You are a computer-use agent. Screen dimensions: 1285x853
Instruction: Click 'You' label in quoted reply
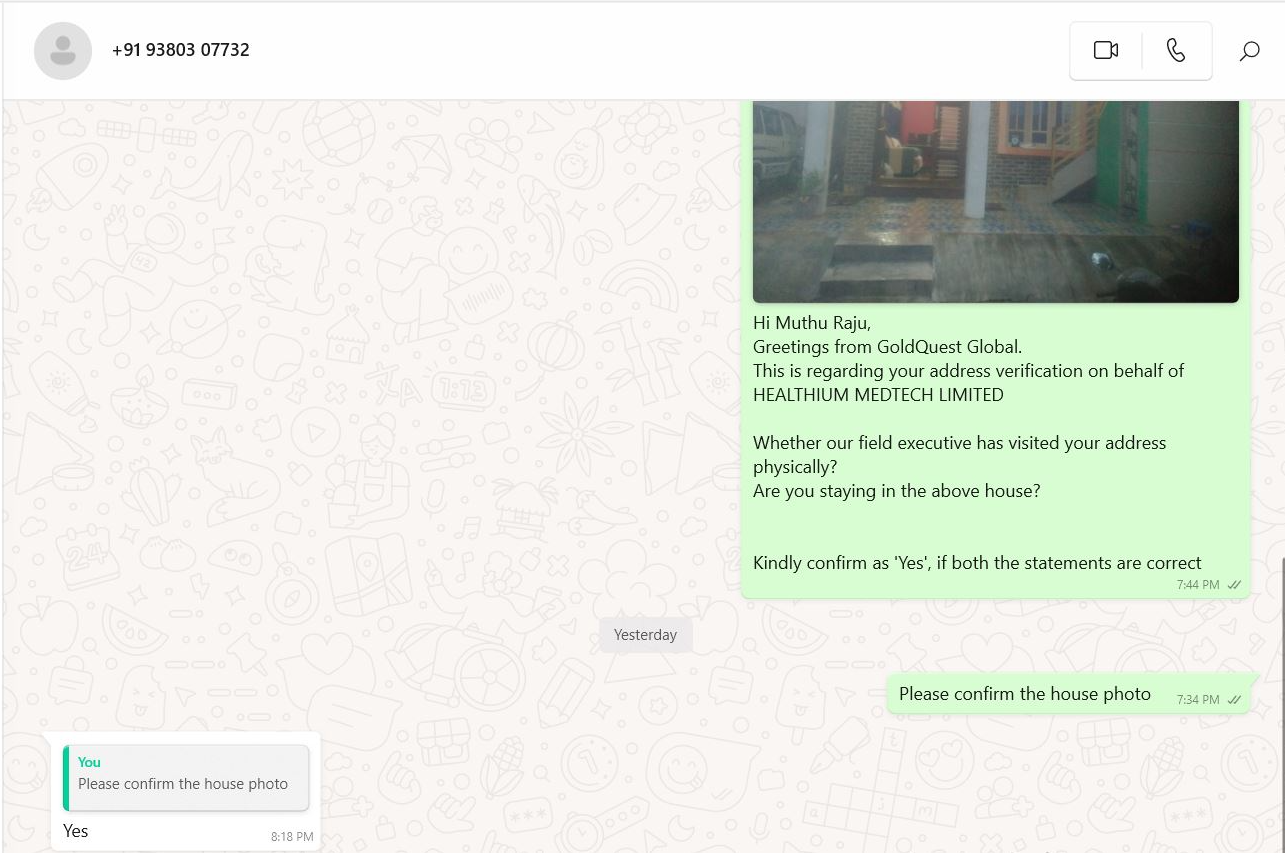point(89,762)
